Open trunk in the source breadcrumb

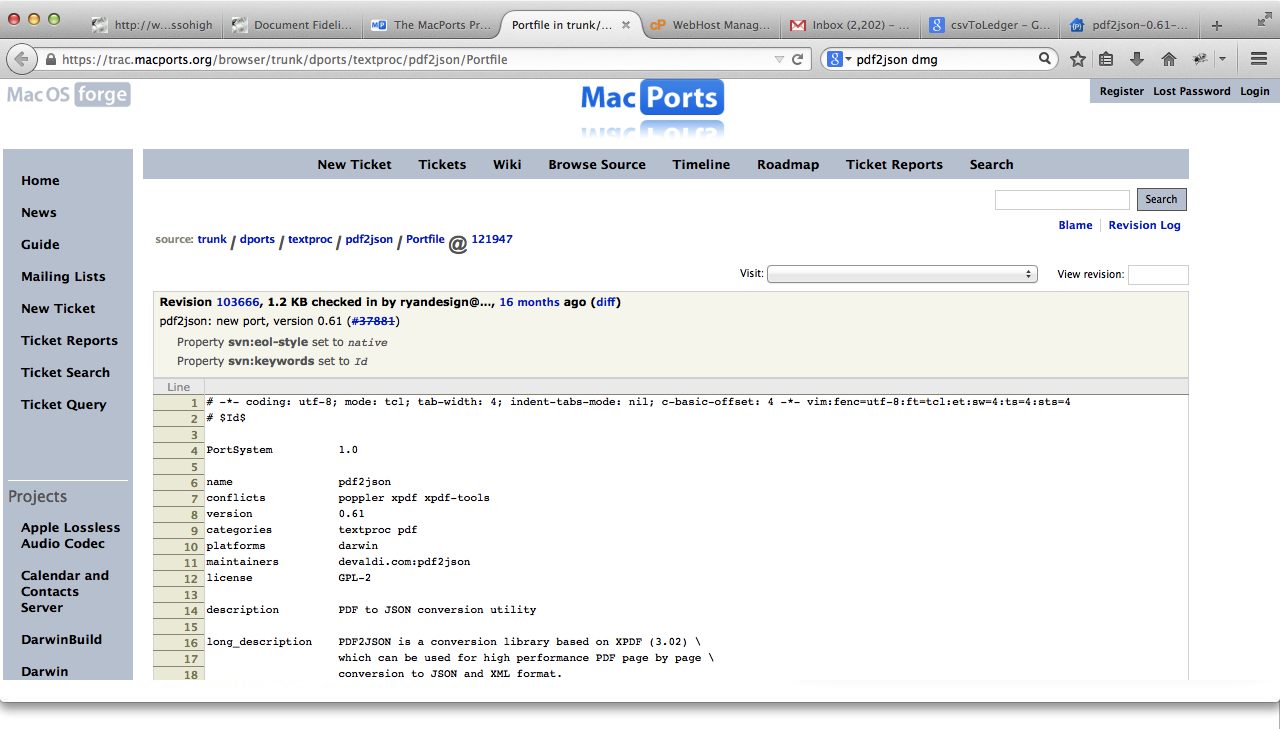click(212, 239)
